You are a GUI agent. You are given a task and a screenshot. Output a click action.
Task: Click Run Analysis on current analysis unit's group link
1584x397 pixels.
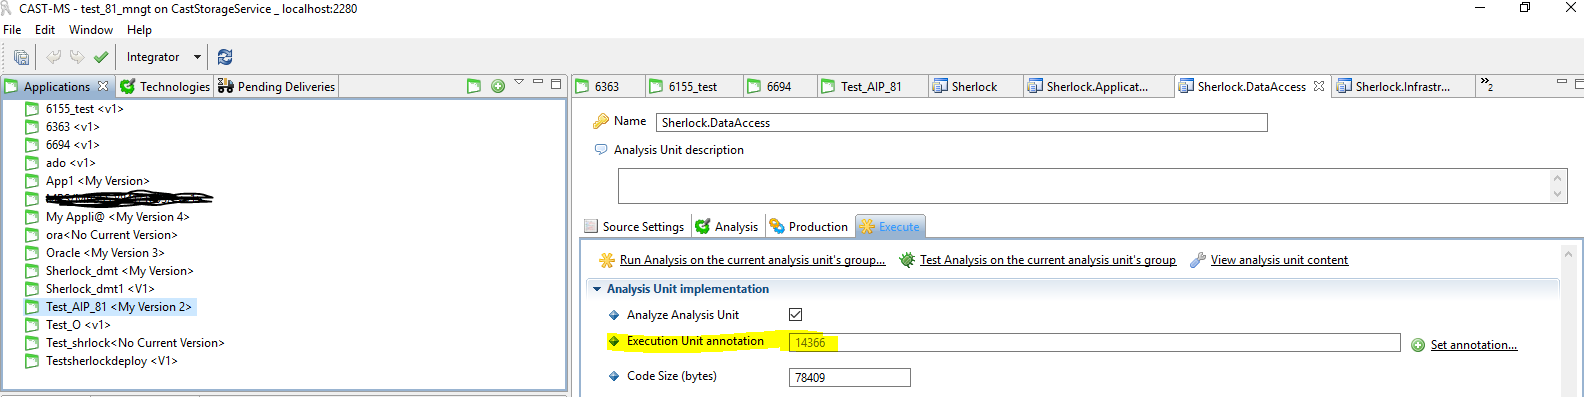tap(752, 260)
